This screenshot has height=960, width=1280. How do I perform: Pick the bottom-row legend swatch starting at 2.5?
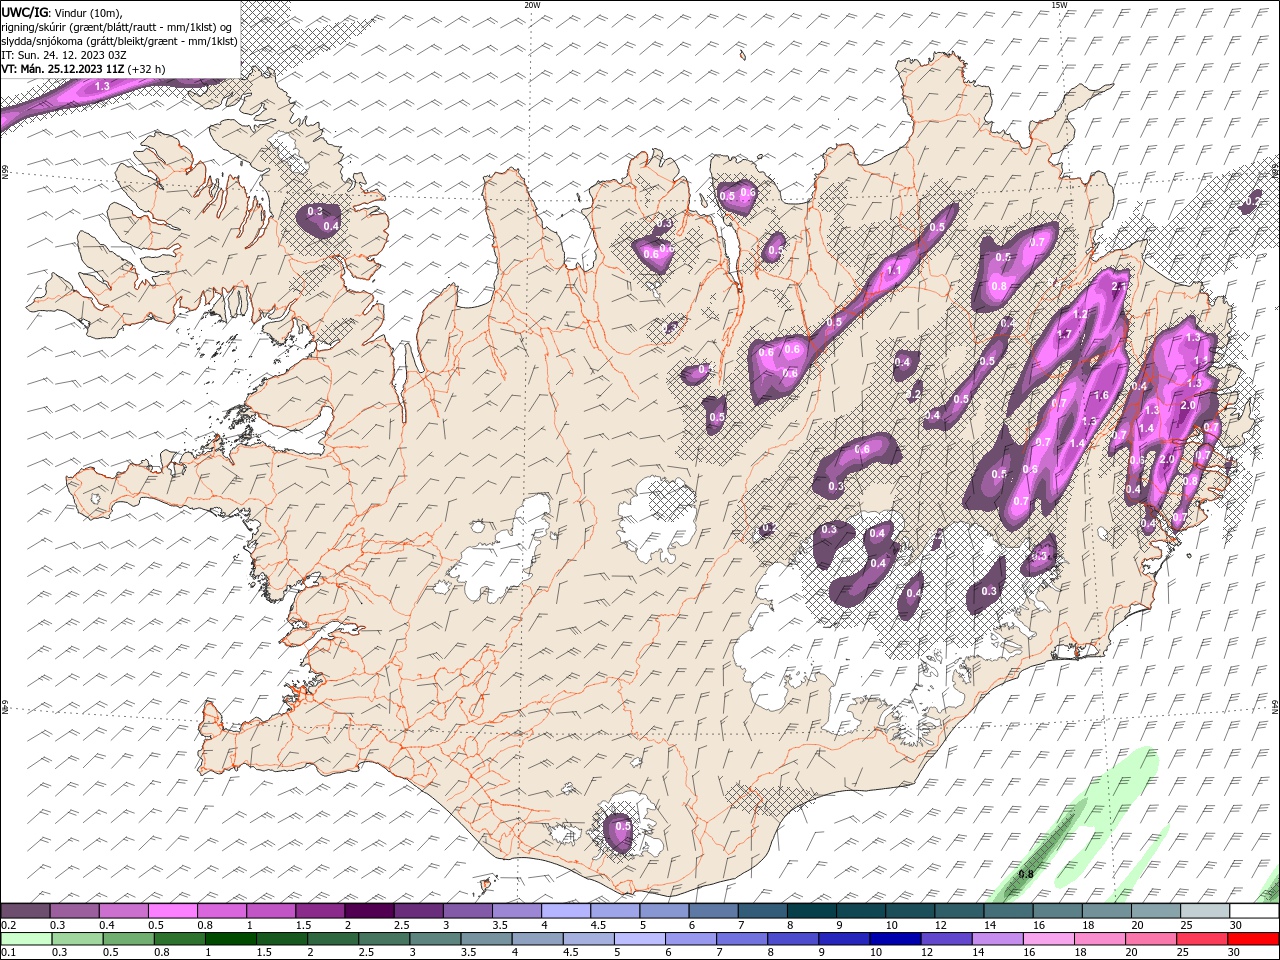[x=384, y=939]
